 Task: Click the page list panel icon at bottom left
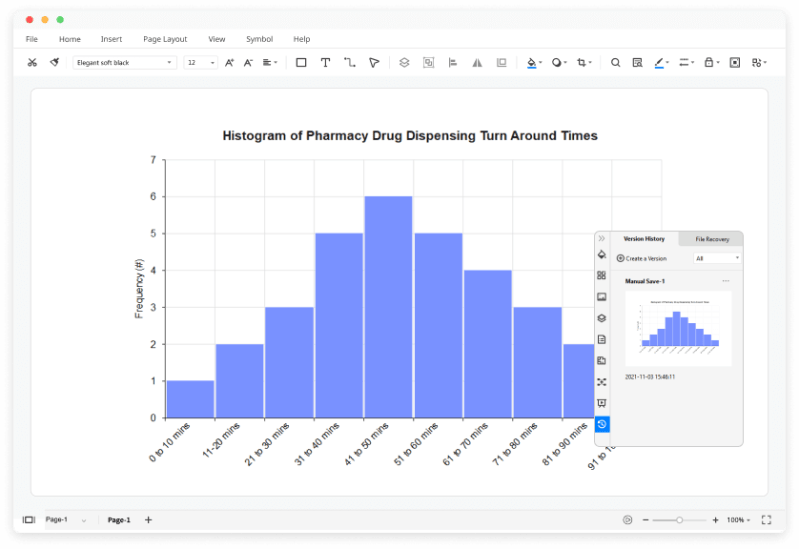(x=29, y=520)
